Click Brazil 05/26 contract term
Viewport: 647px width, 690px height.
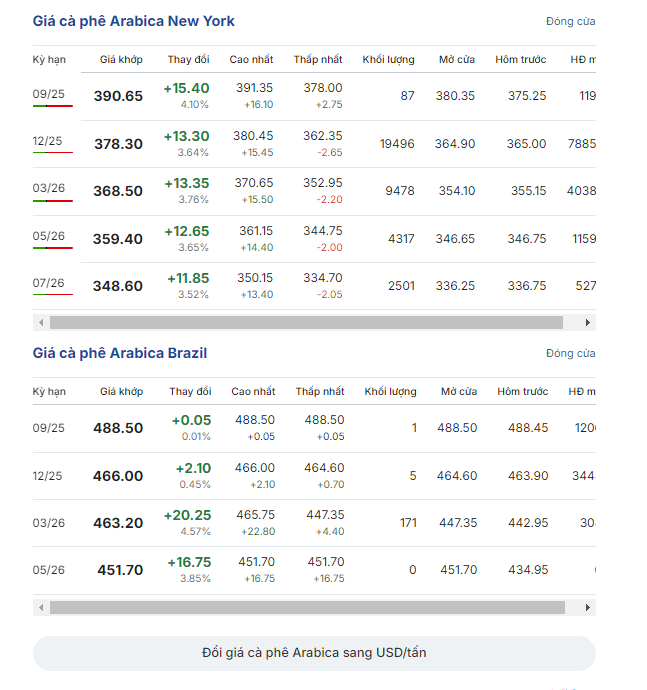point(48,570)
